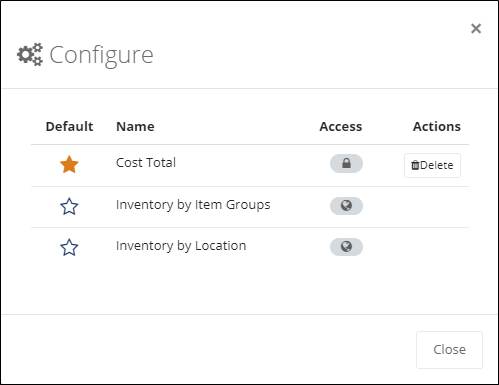Delete the Cost Total view

point(432,165)
